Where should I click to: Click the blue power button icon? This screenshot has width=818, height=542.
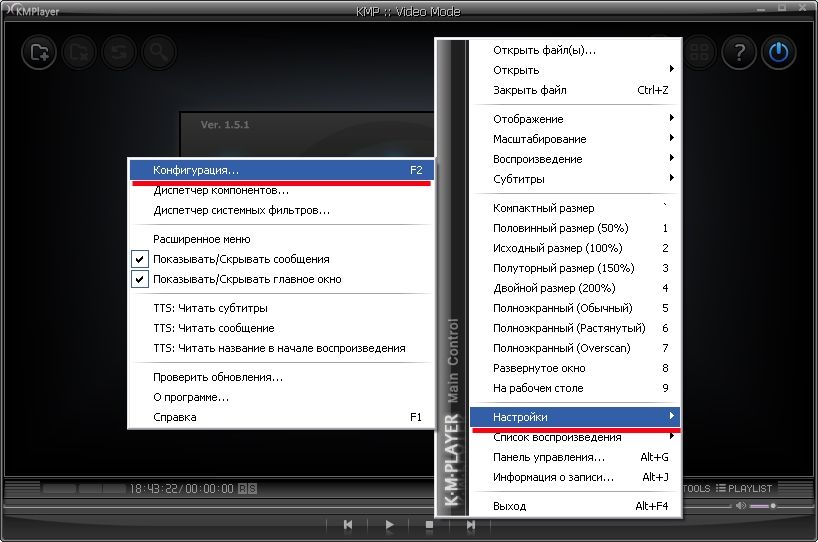point(778,52)
